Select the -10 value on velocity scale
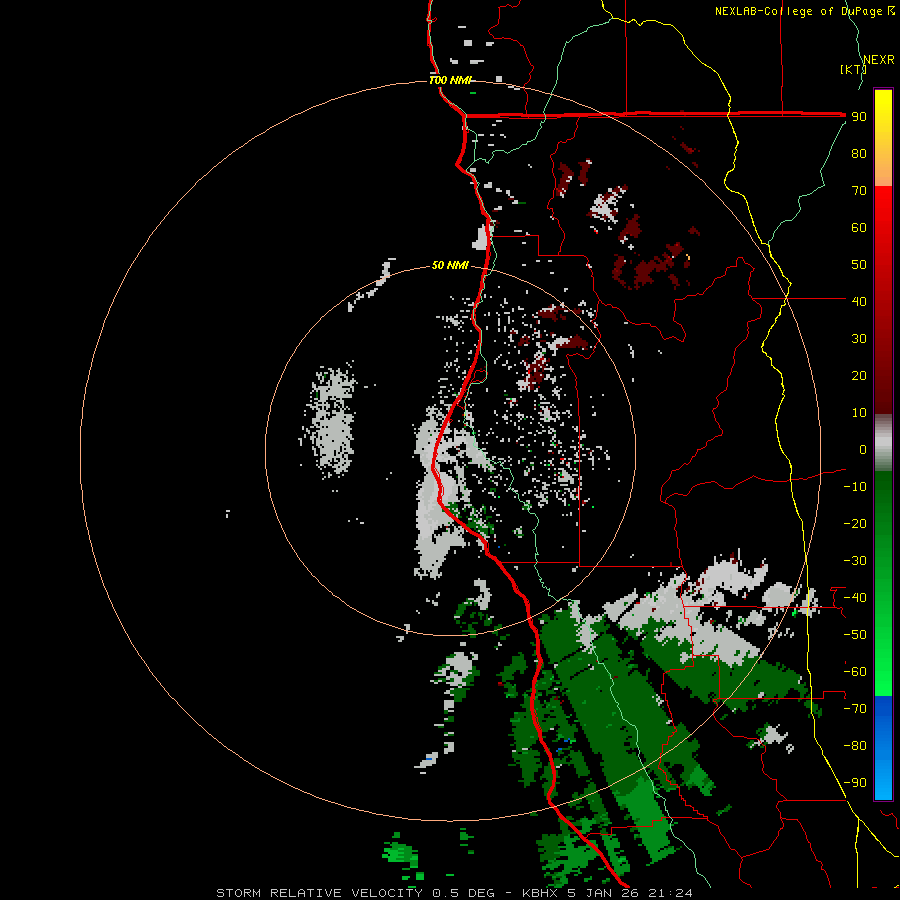This screenshot has width=900, height=900. [855, 487]
